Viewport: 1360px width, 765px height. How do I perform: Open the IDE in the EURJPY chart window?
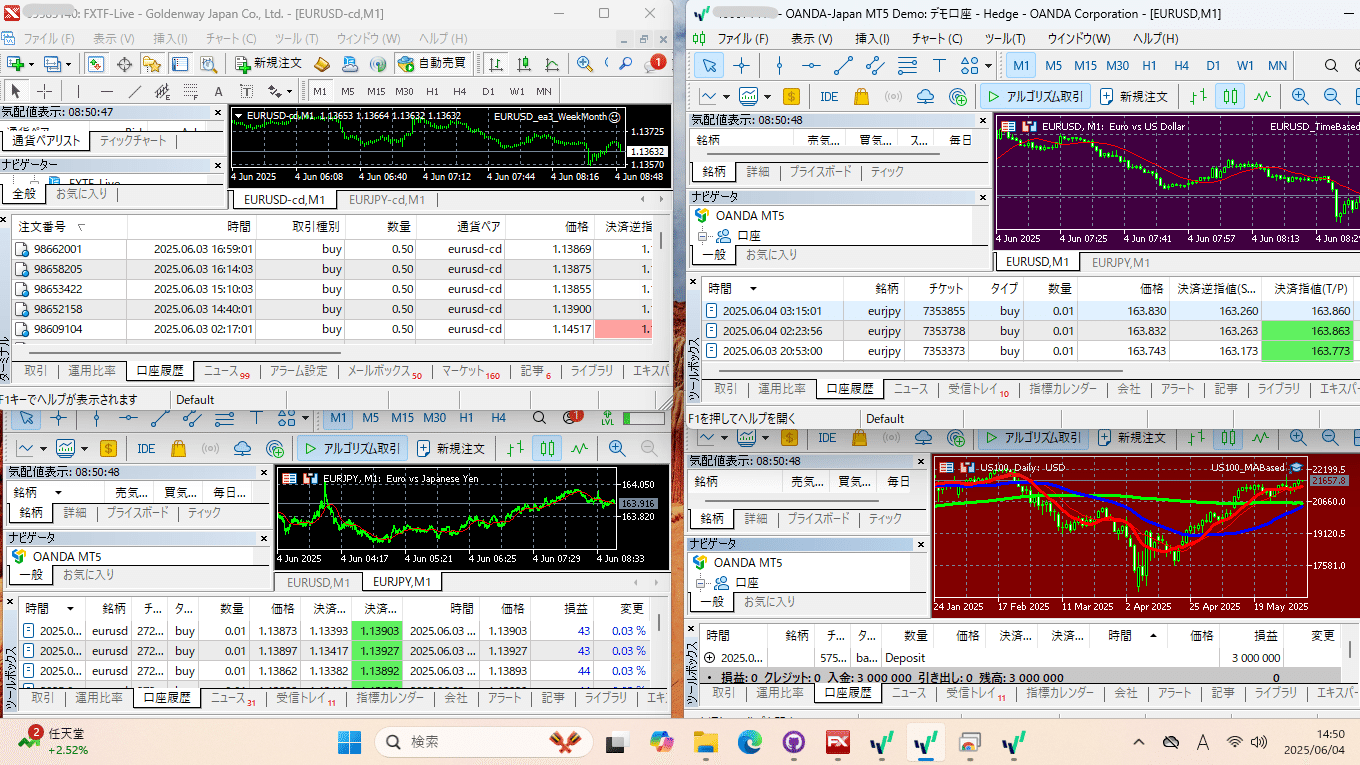pyautogui.click(x=146, y=448)
